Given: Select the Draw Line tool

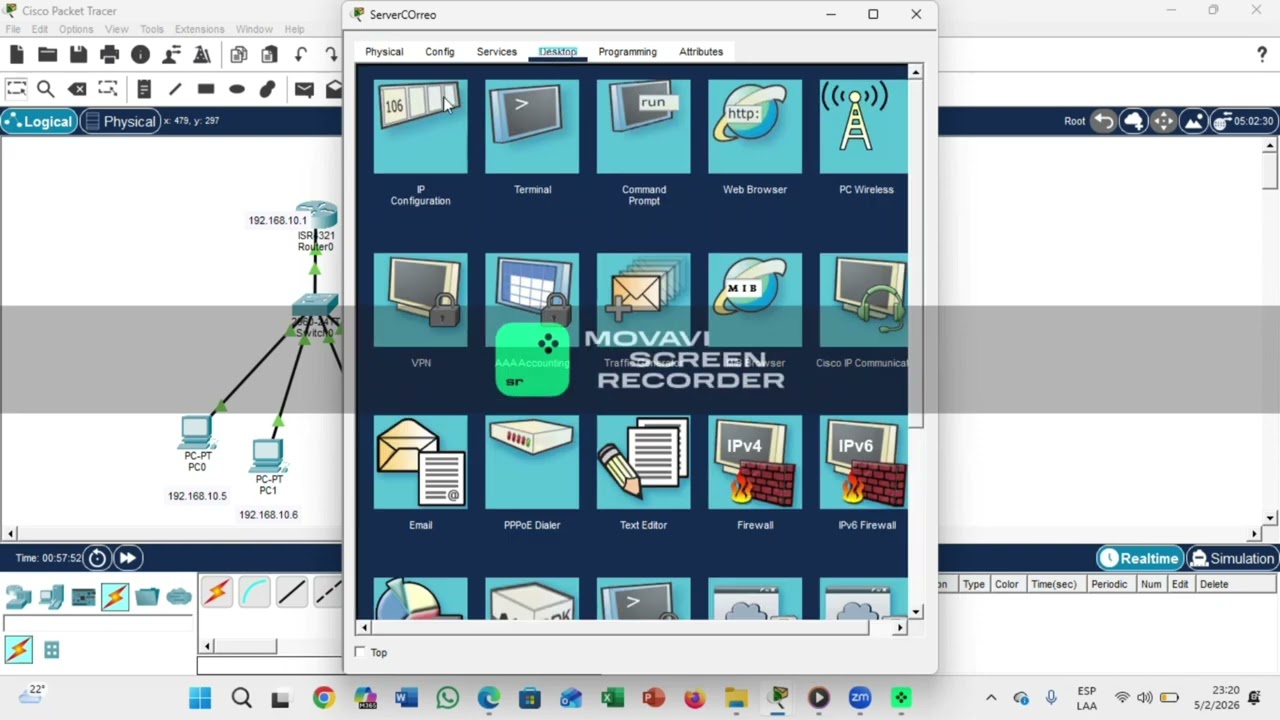Looking at the screenshot, I should pyautogui.click(x=175, y=89).
